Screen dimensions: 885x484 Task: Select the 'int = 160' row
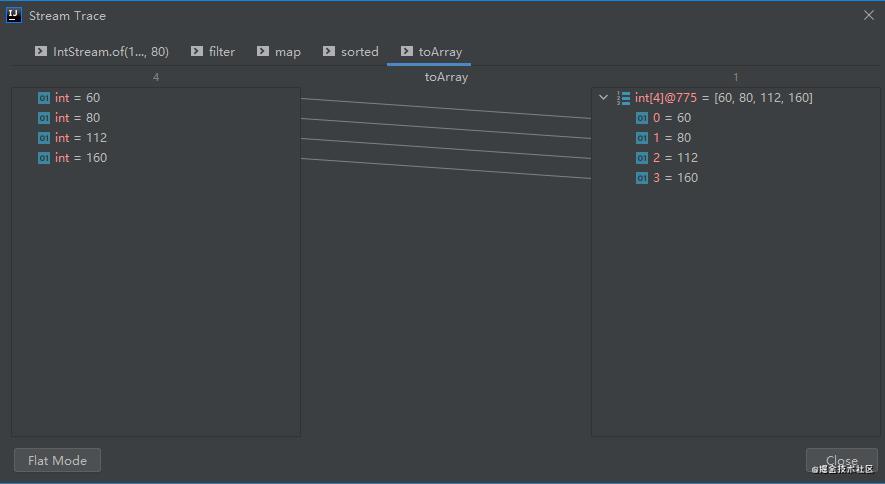pyautogui.click(x=156, y=158)
